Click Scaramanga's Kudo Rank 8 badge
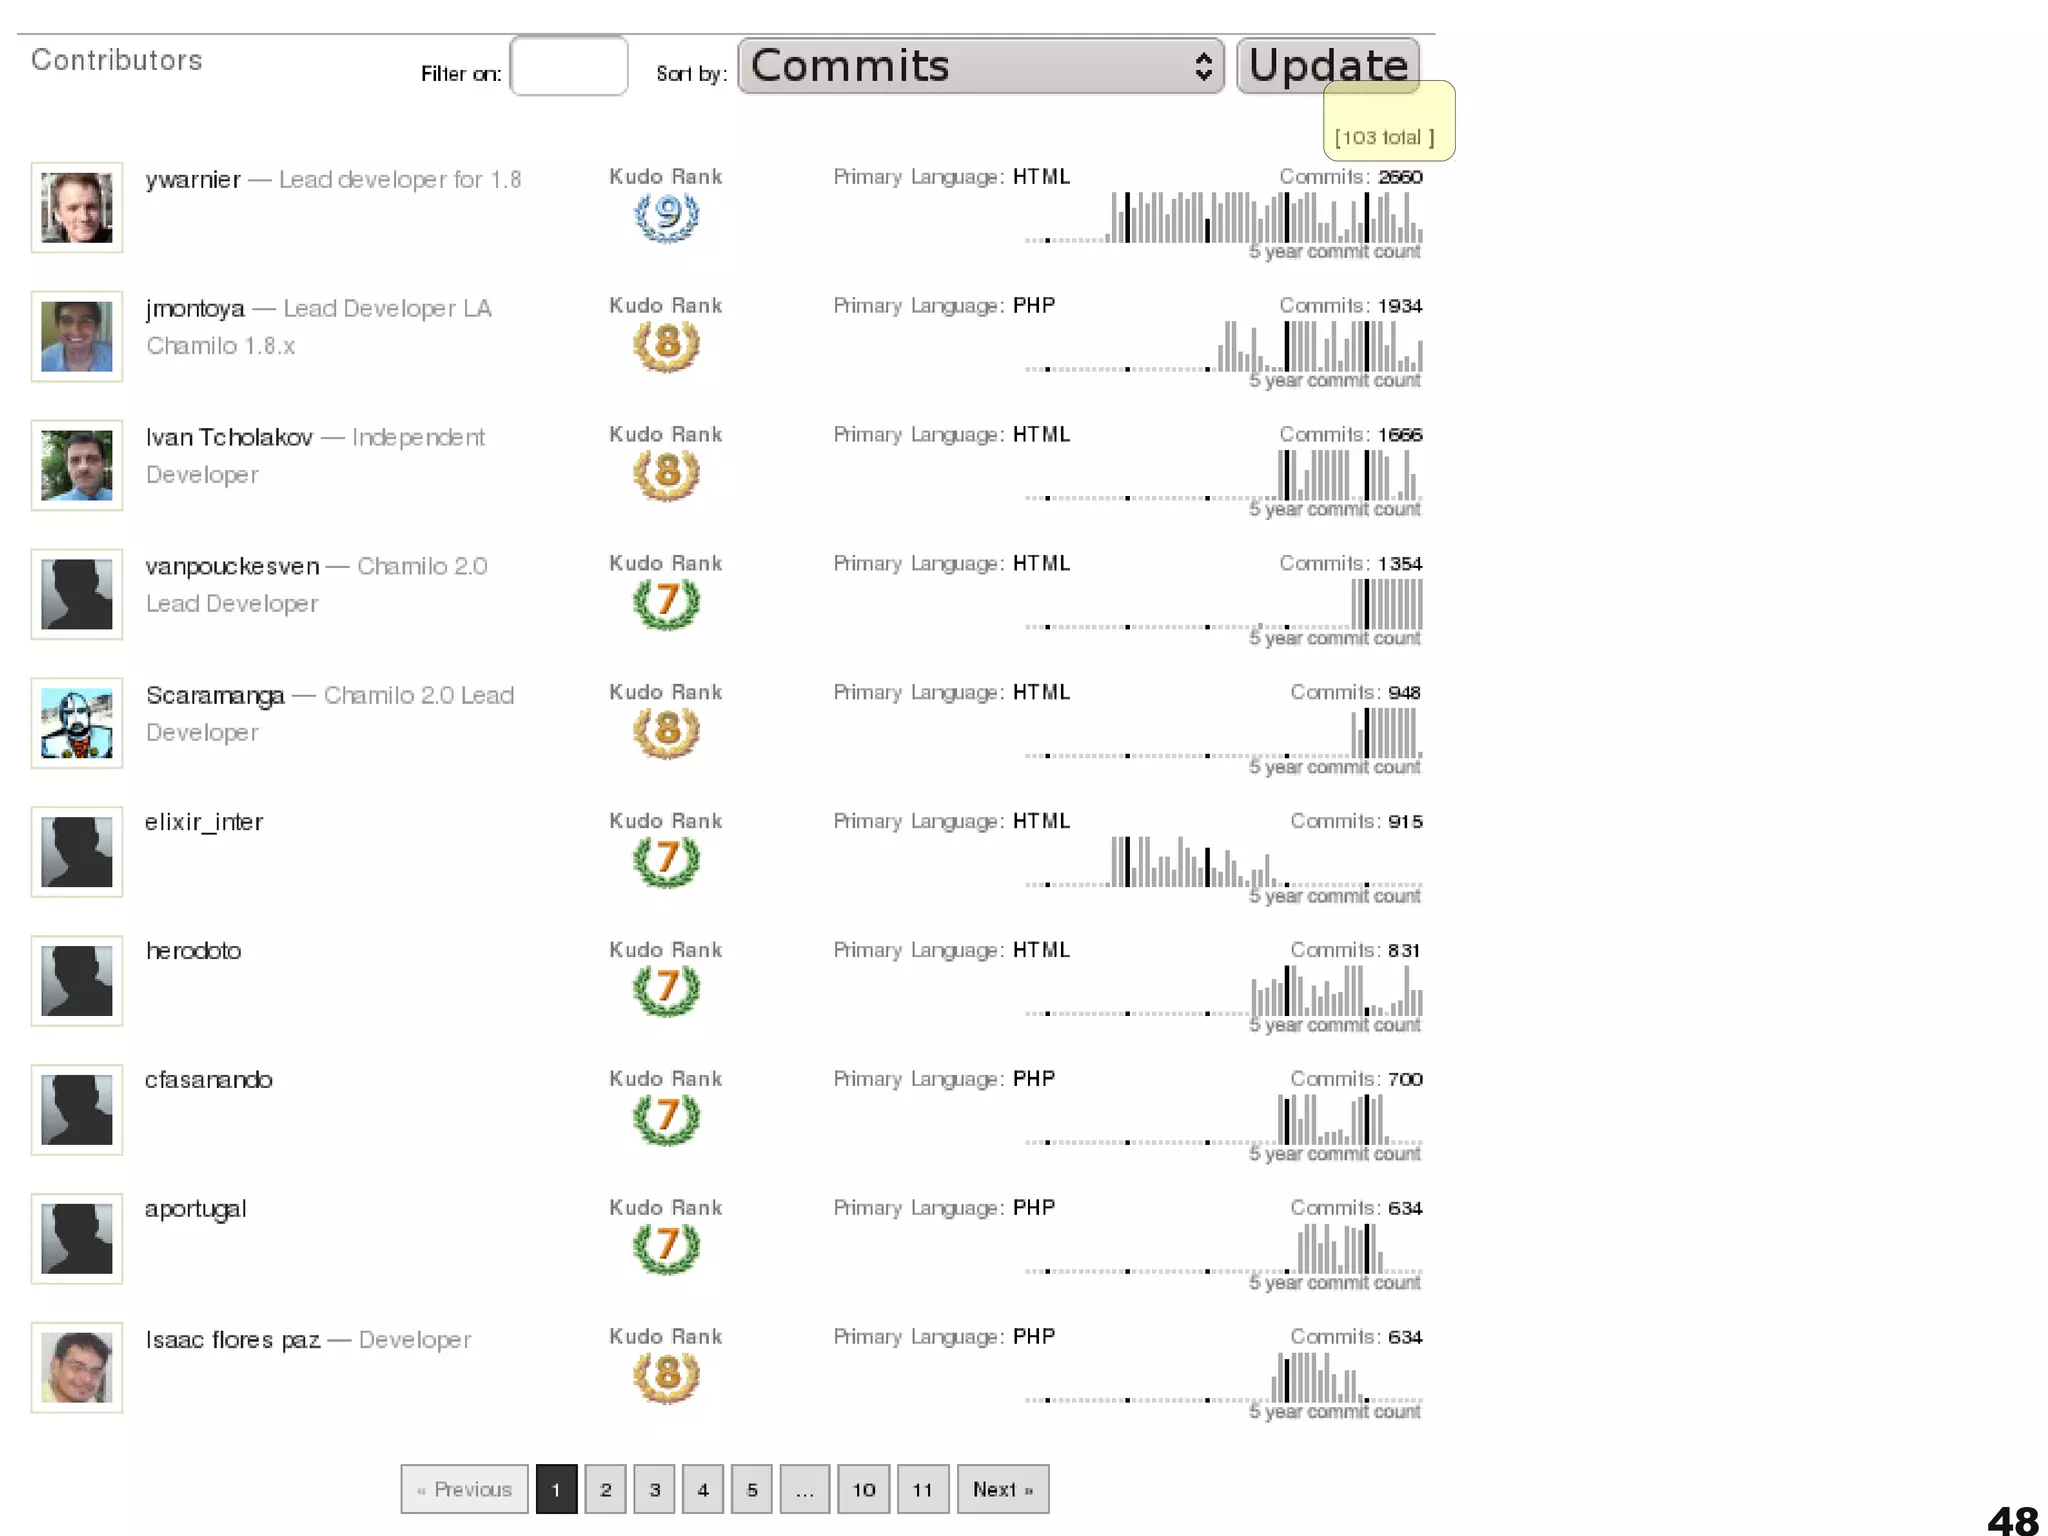The width and height of the screenshot is (2048, 1536). [x=666, y=732]
